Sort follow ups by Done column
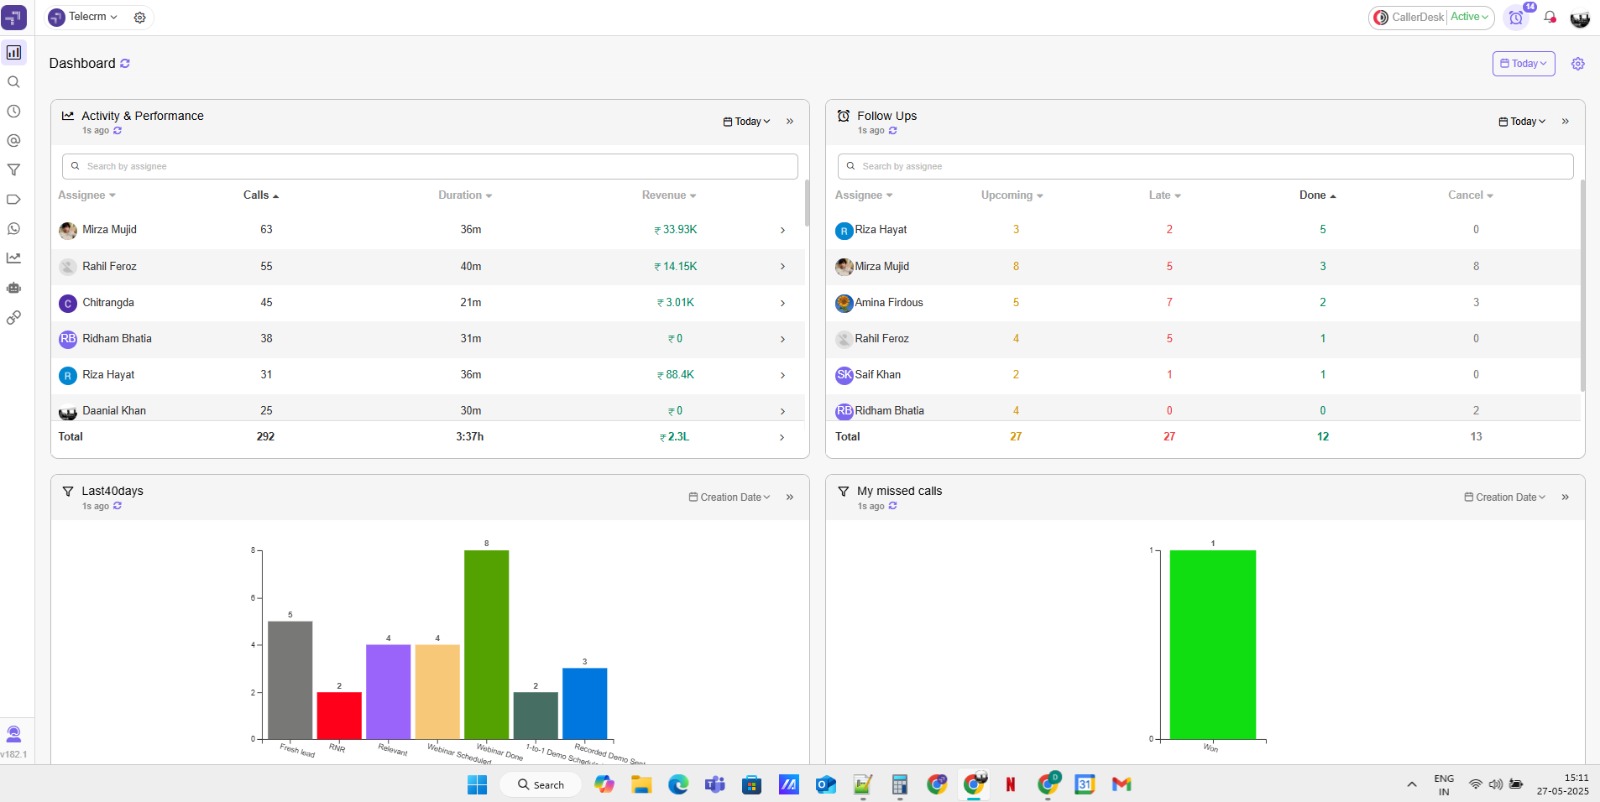Screen dimensions: 1600x802 (1317, 196)
